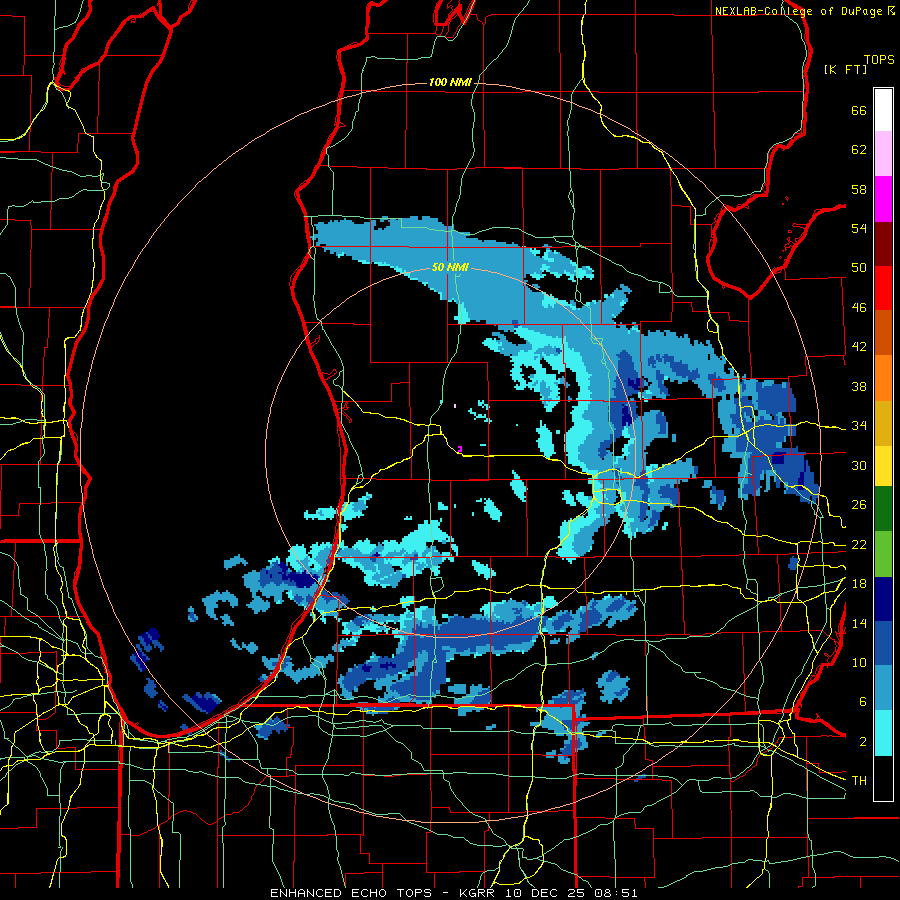Pick the light blue legend swatch
This screenshot has height=900, width=900.
[x=883, y=688]
